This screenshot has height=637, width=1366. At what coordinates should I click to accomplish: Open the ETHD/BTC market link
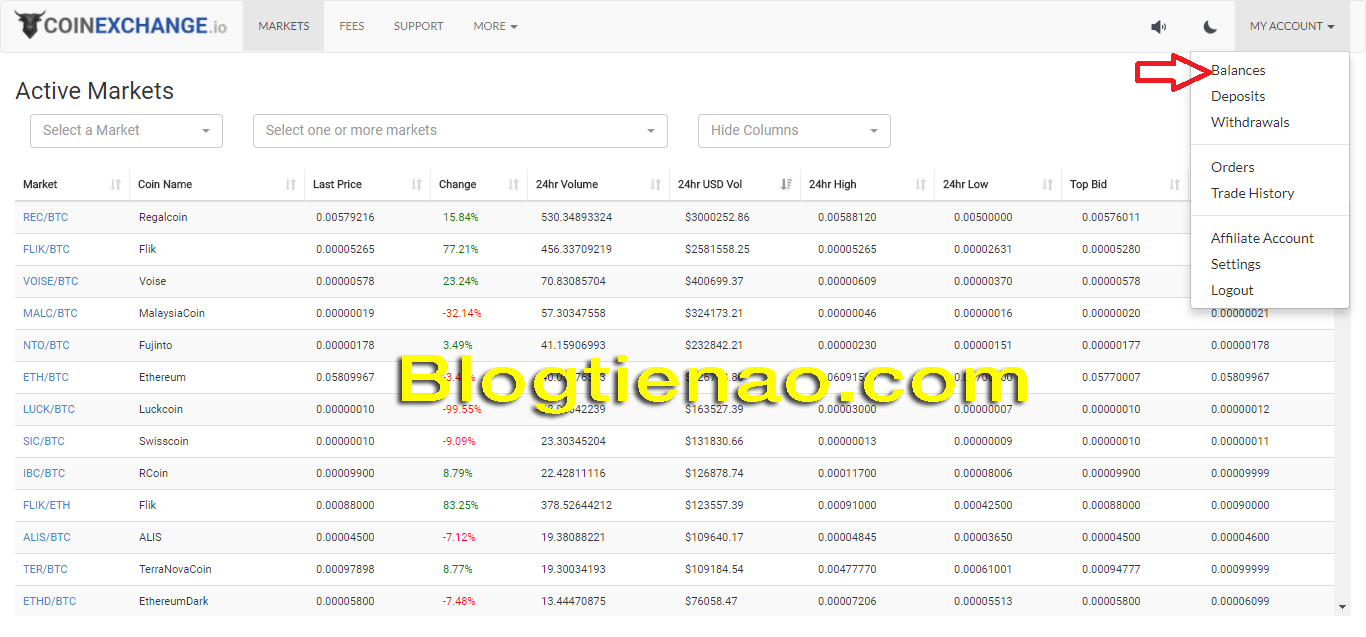click(49, 601)
